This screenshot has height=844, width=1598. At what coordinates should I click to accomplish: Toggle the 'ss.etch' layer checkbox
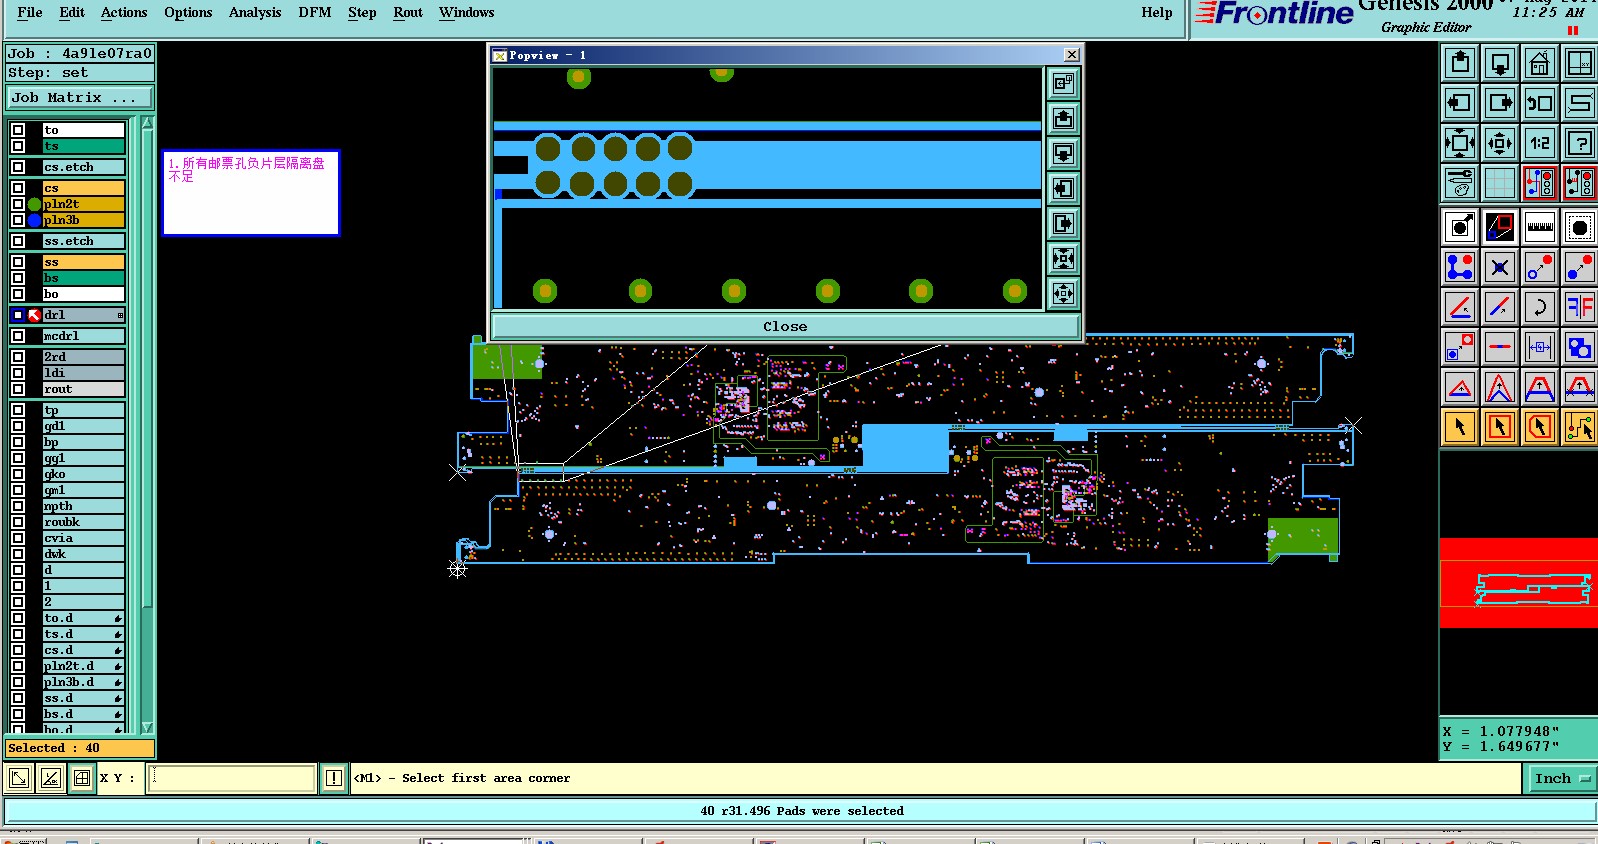point(18,241)
